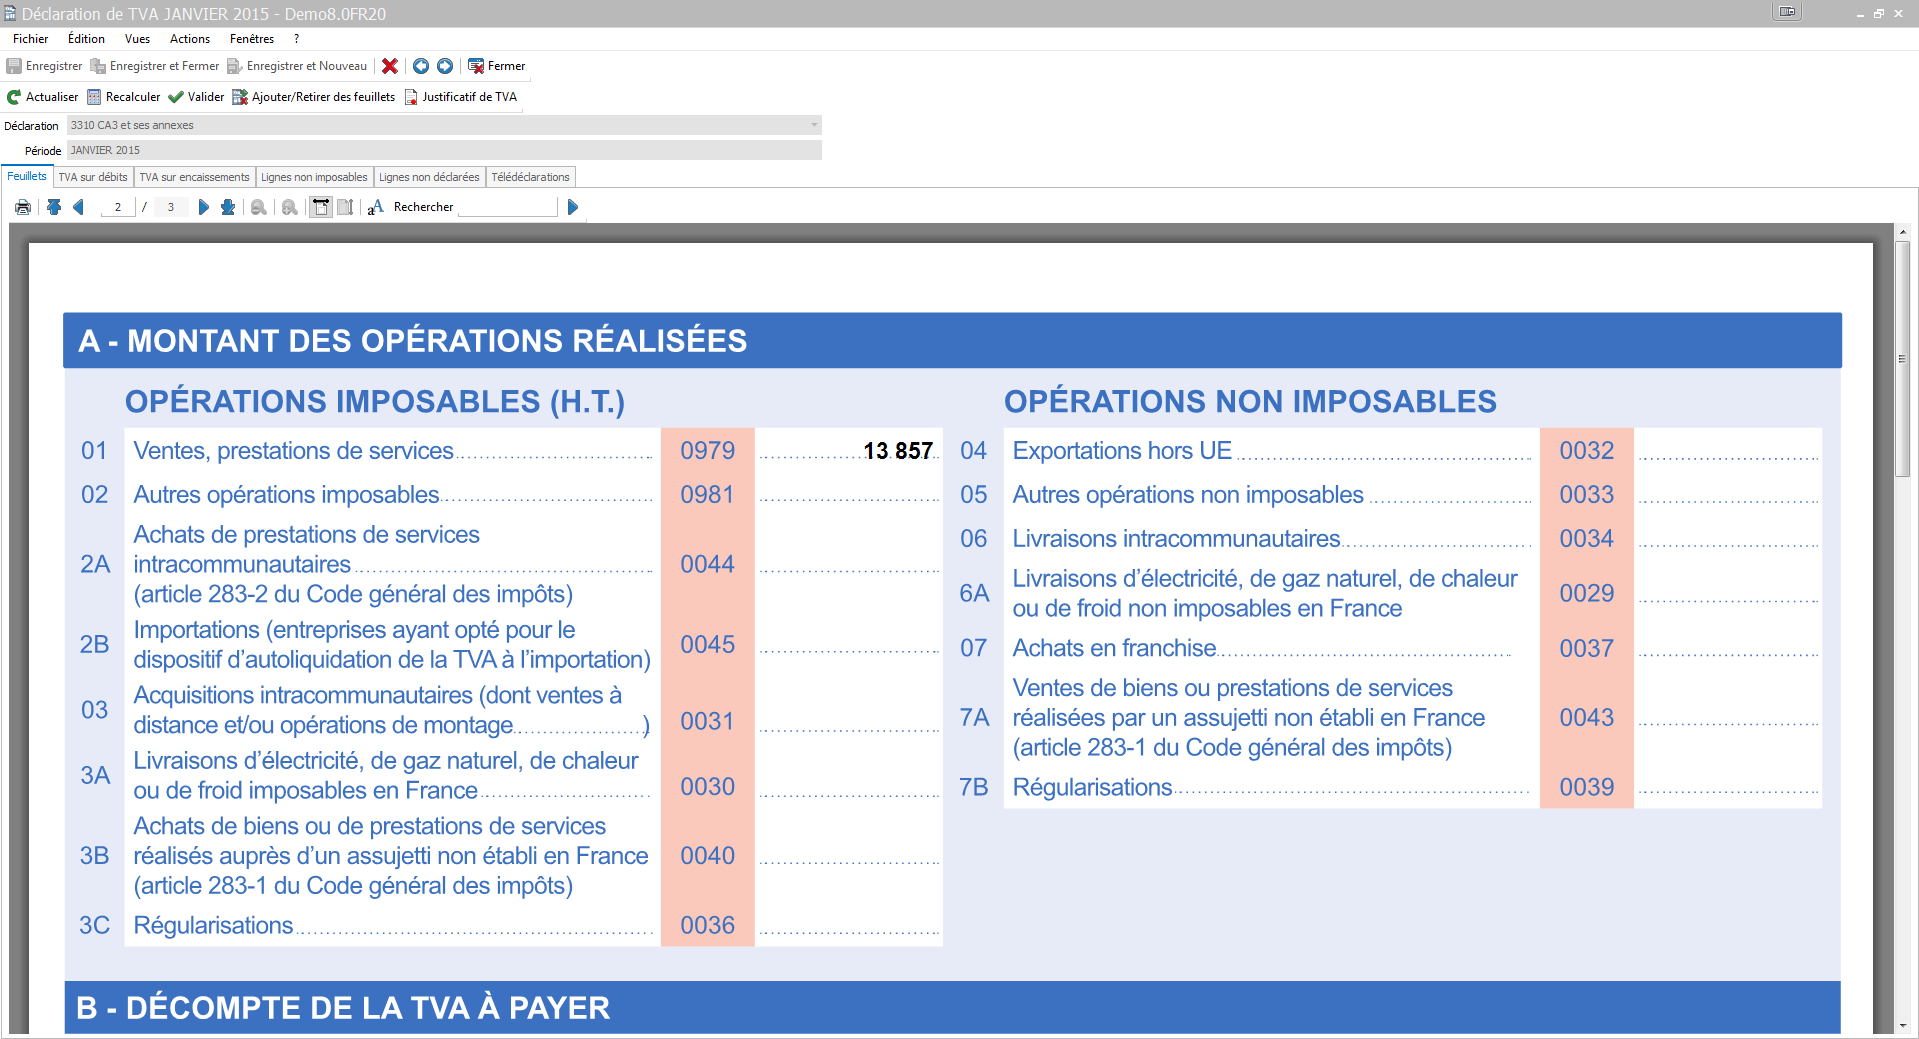The height and width of the screenshot is (1039, 1919).
Task: Click scrollbar up arrow
Action: [1903, 232]
